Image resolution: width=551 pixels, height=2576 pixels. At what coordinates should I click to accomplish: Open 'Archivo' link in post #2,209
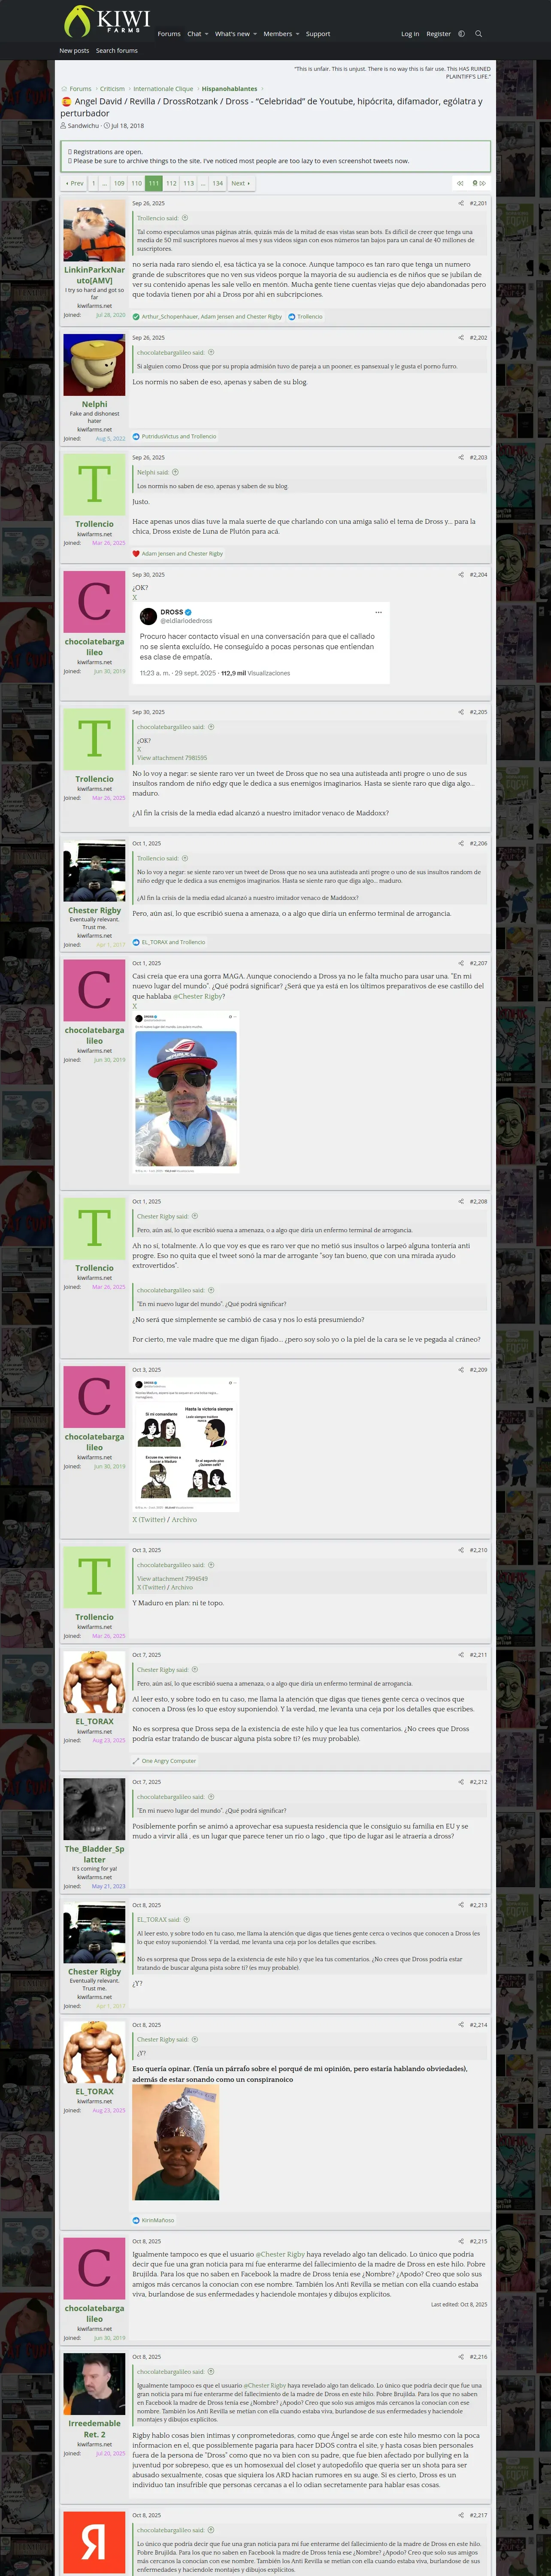pyautogui.click(x=184, y=1520)
